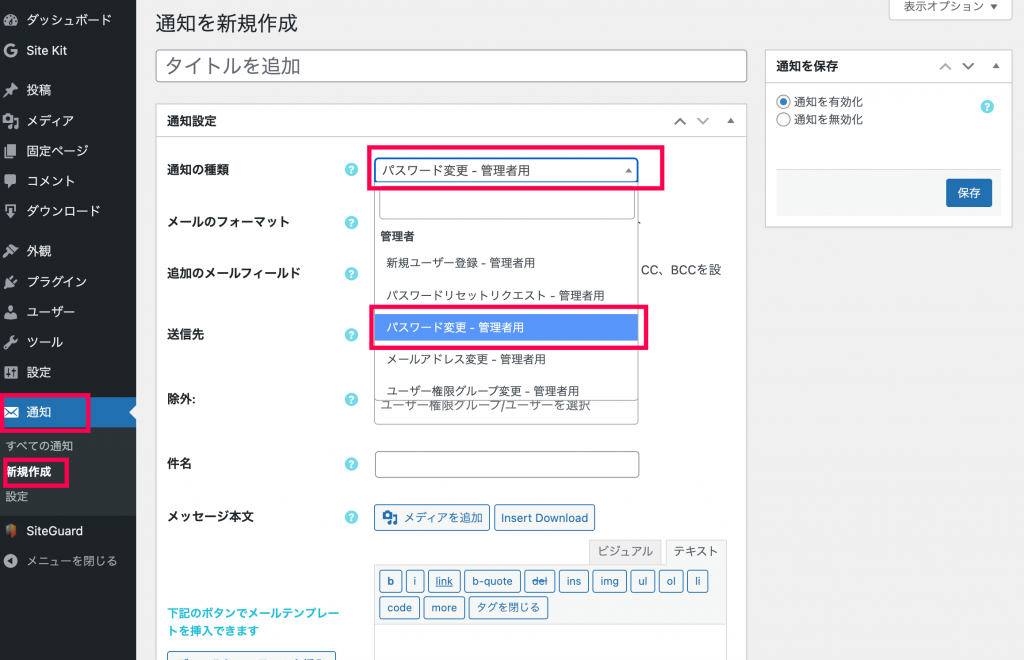Click the bold b quicktag button

pos(391,581)
